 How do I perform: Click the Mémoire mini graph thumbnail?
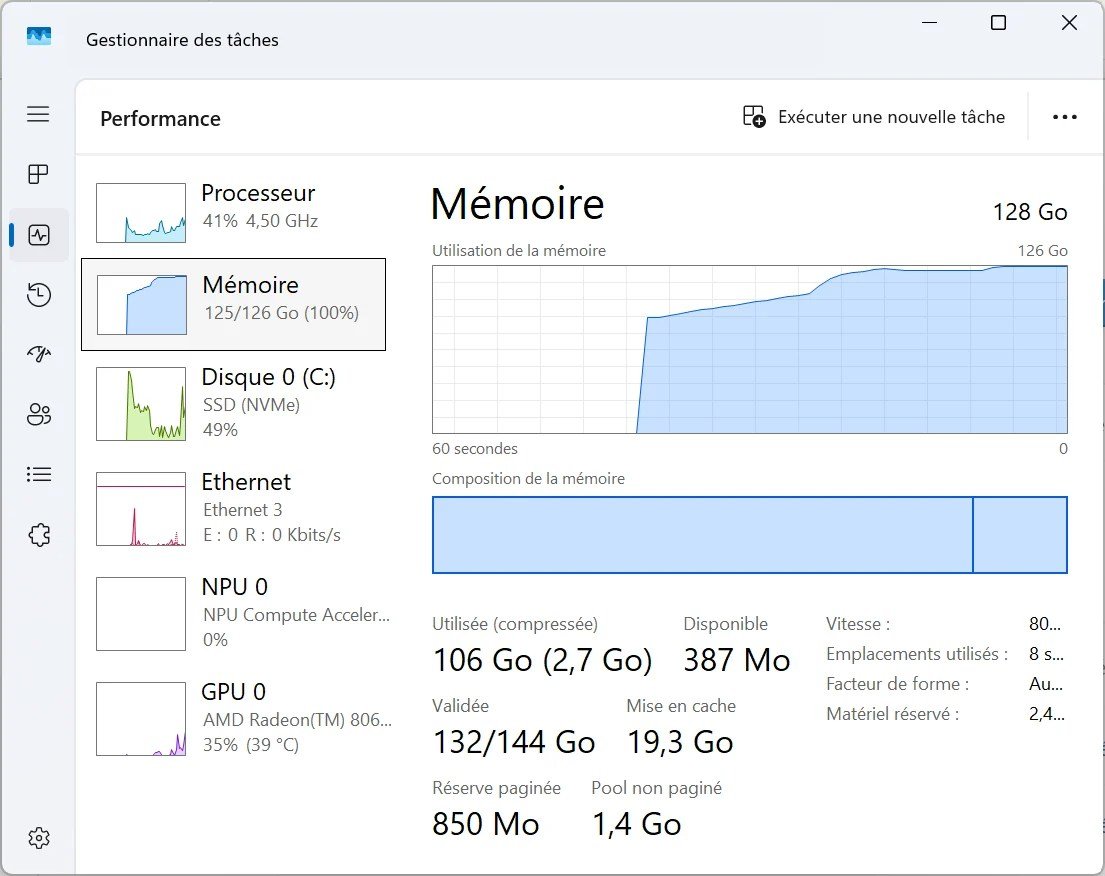pyautogui.click(x=142, y=304)
